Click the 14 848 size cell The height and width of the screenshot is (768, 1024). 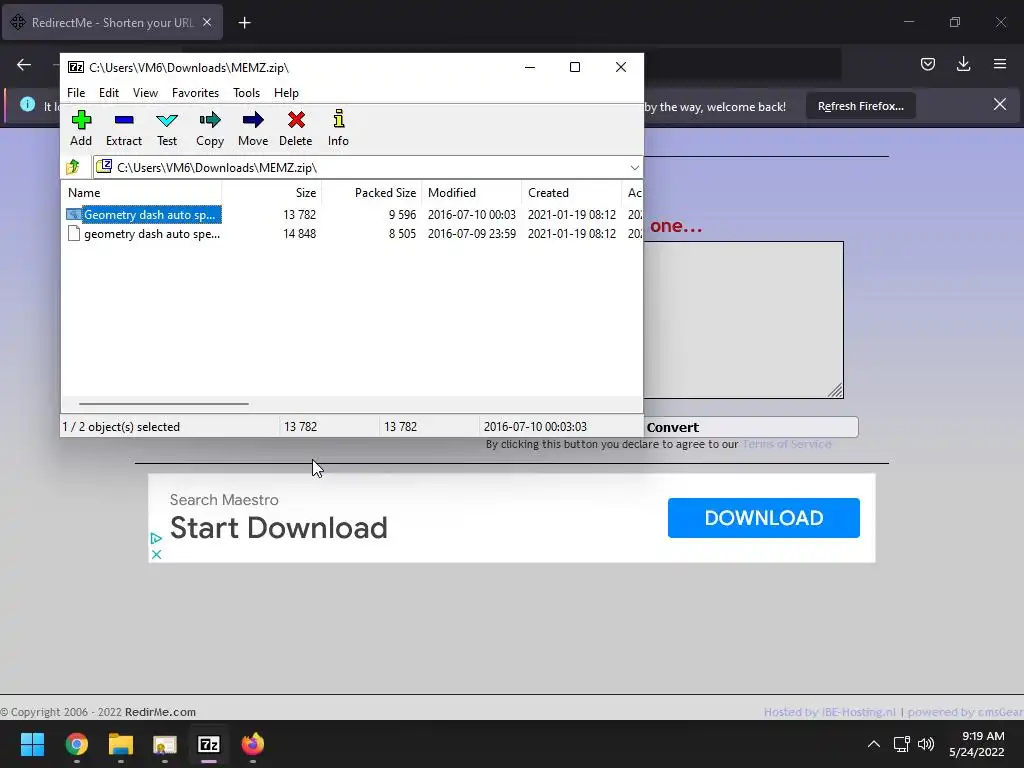299,234
